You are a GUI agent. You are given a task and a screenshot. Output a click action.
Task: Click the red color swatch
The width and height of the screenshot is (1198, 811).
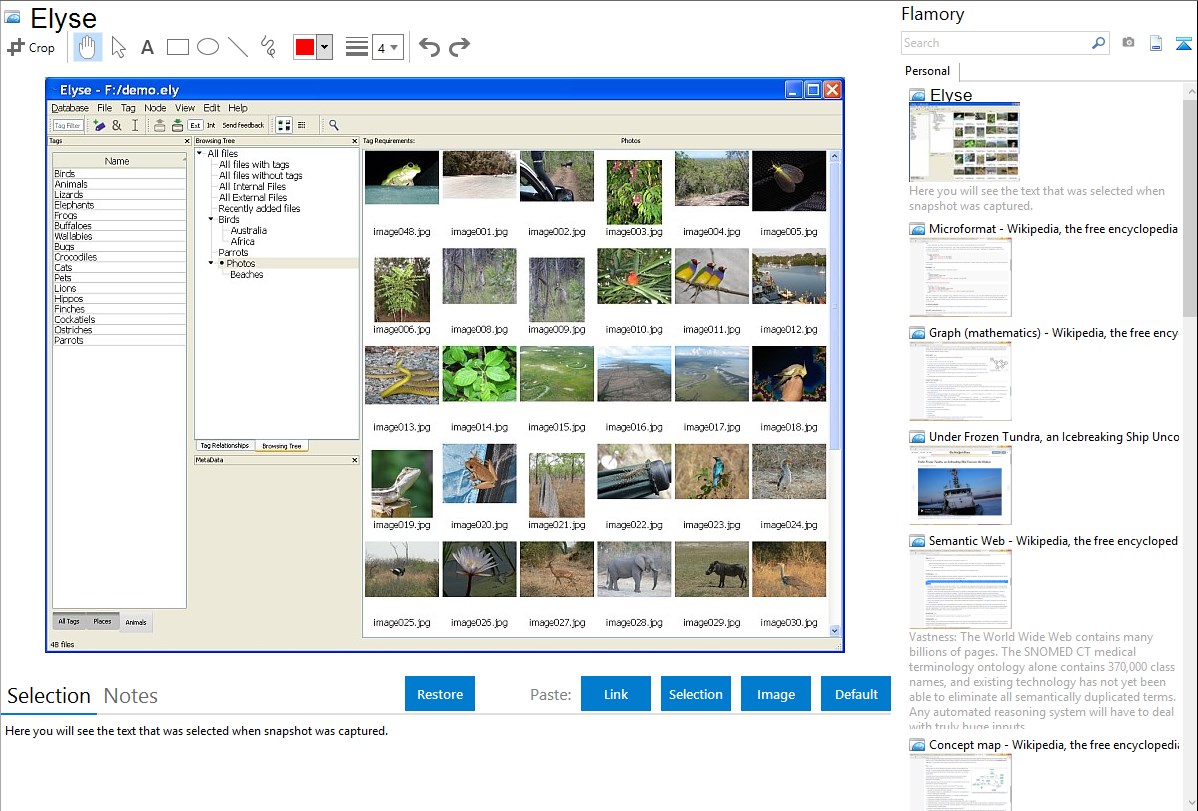305,47
